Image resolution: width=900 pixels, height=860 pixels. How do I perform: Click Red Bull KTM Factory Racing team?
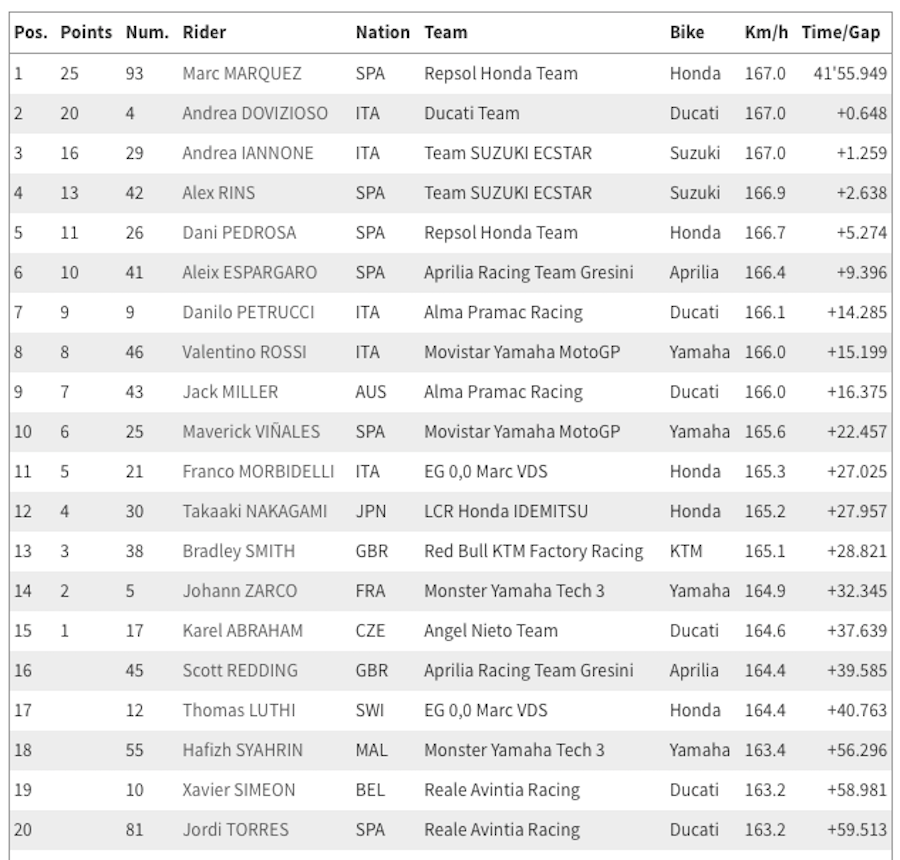click(534, 551)
